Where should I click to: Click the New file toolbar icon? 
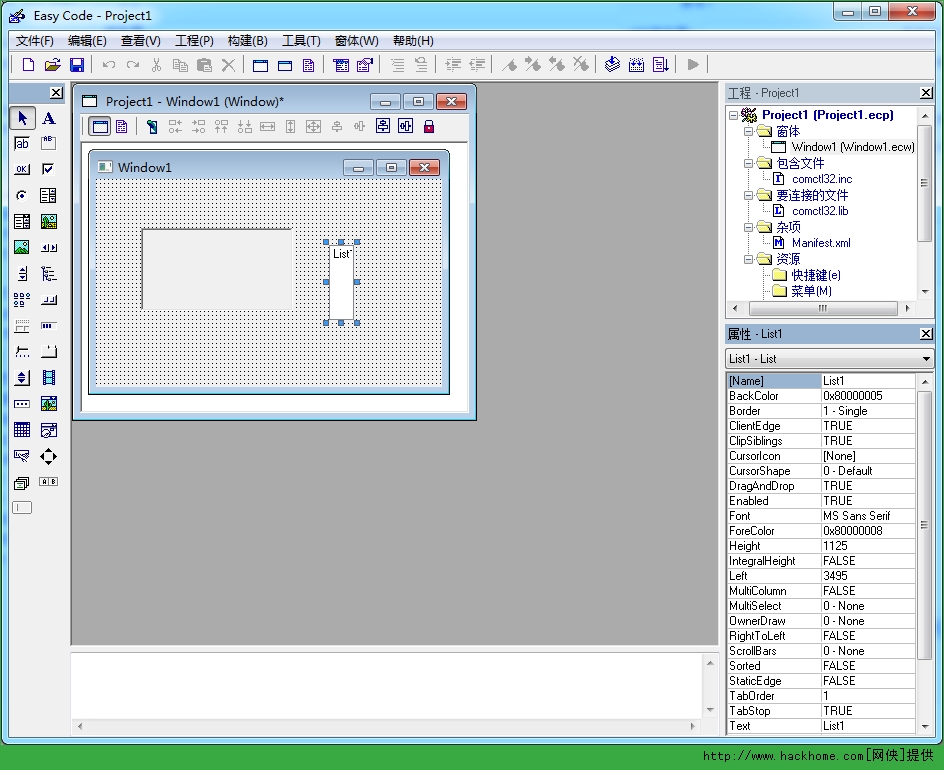click(x=28, y=64)
